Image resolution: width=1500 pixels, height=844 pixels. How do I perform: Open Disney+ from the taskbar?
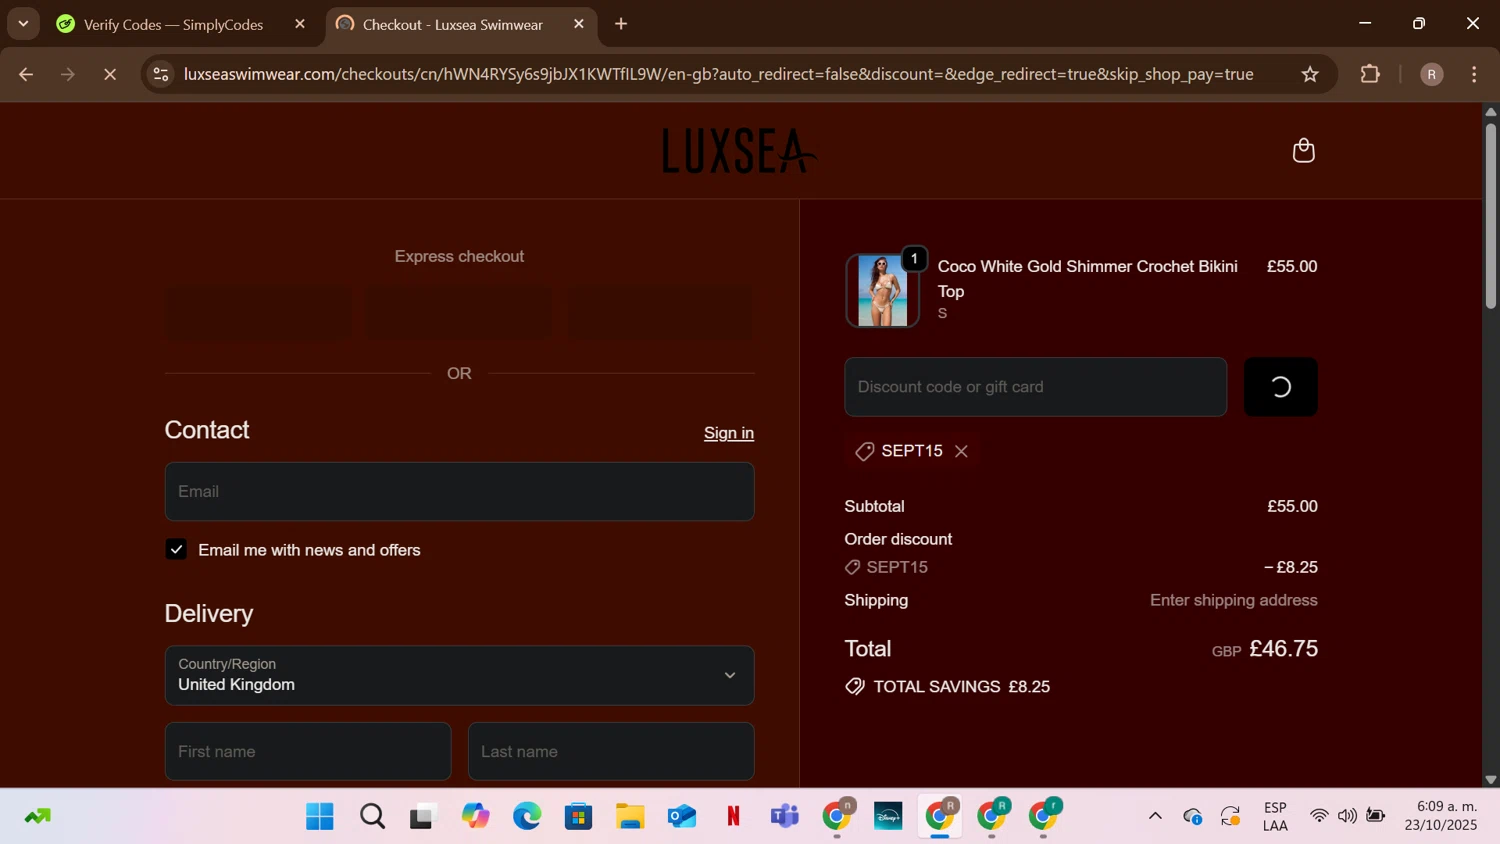coord(888,817)
